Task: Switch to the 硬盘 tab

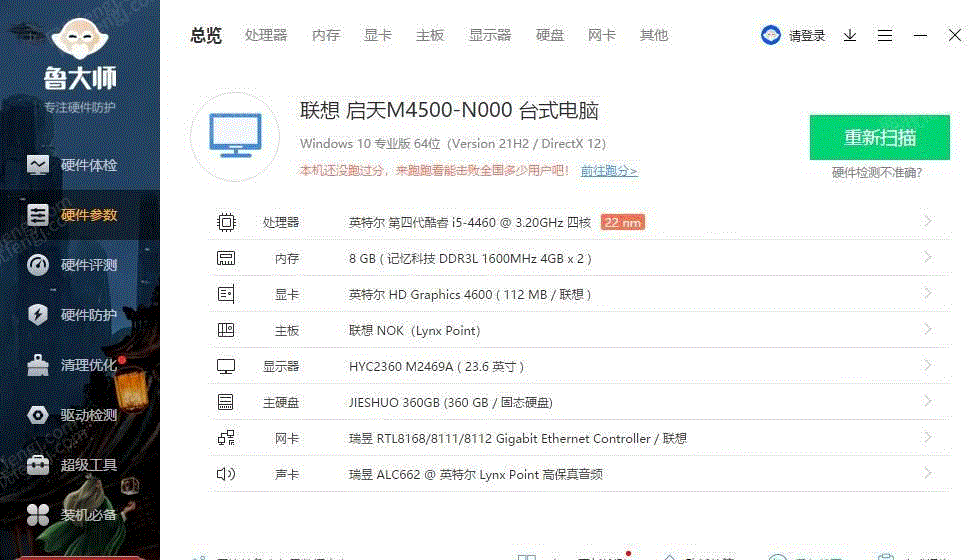Action: click(x=550, y=35)
